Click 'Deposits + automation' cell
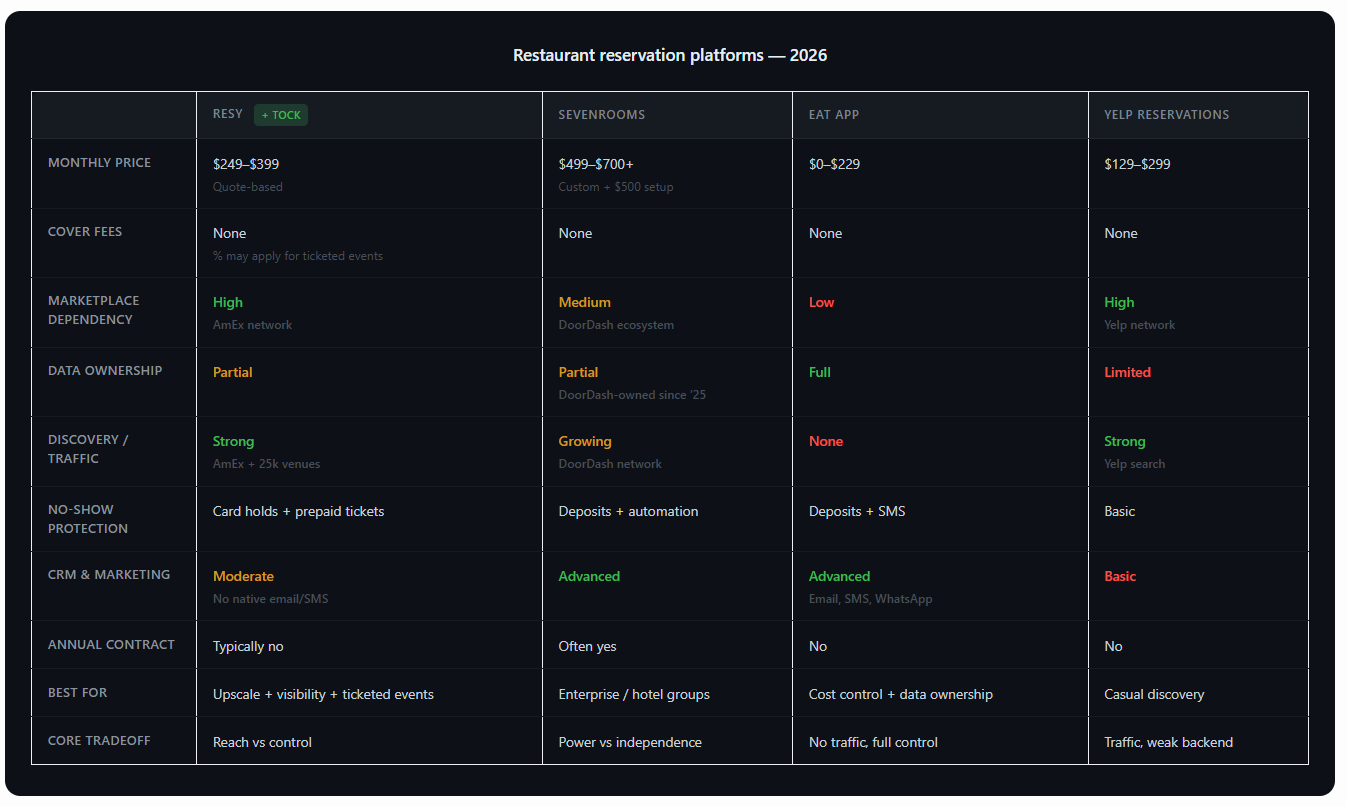The width and height of the screenshot is (1347, 807). [x=629, y=511]
